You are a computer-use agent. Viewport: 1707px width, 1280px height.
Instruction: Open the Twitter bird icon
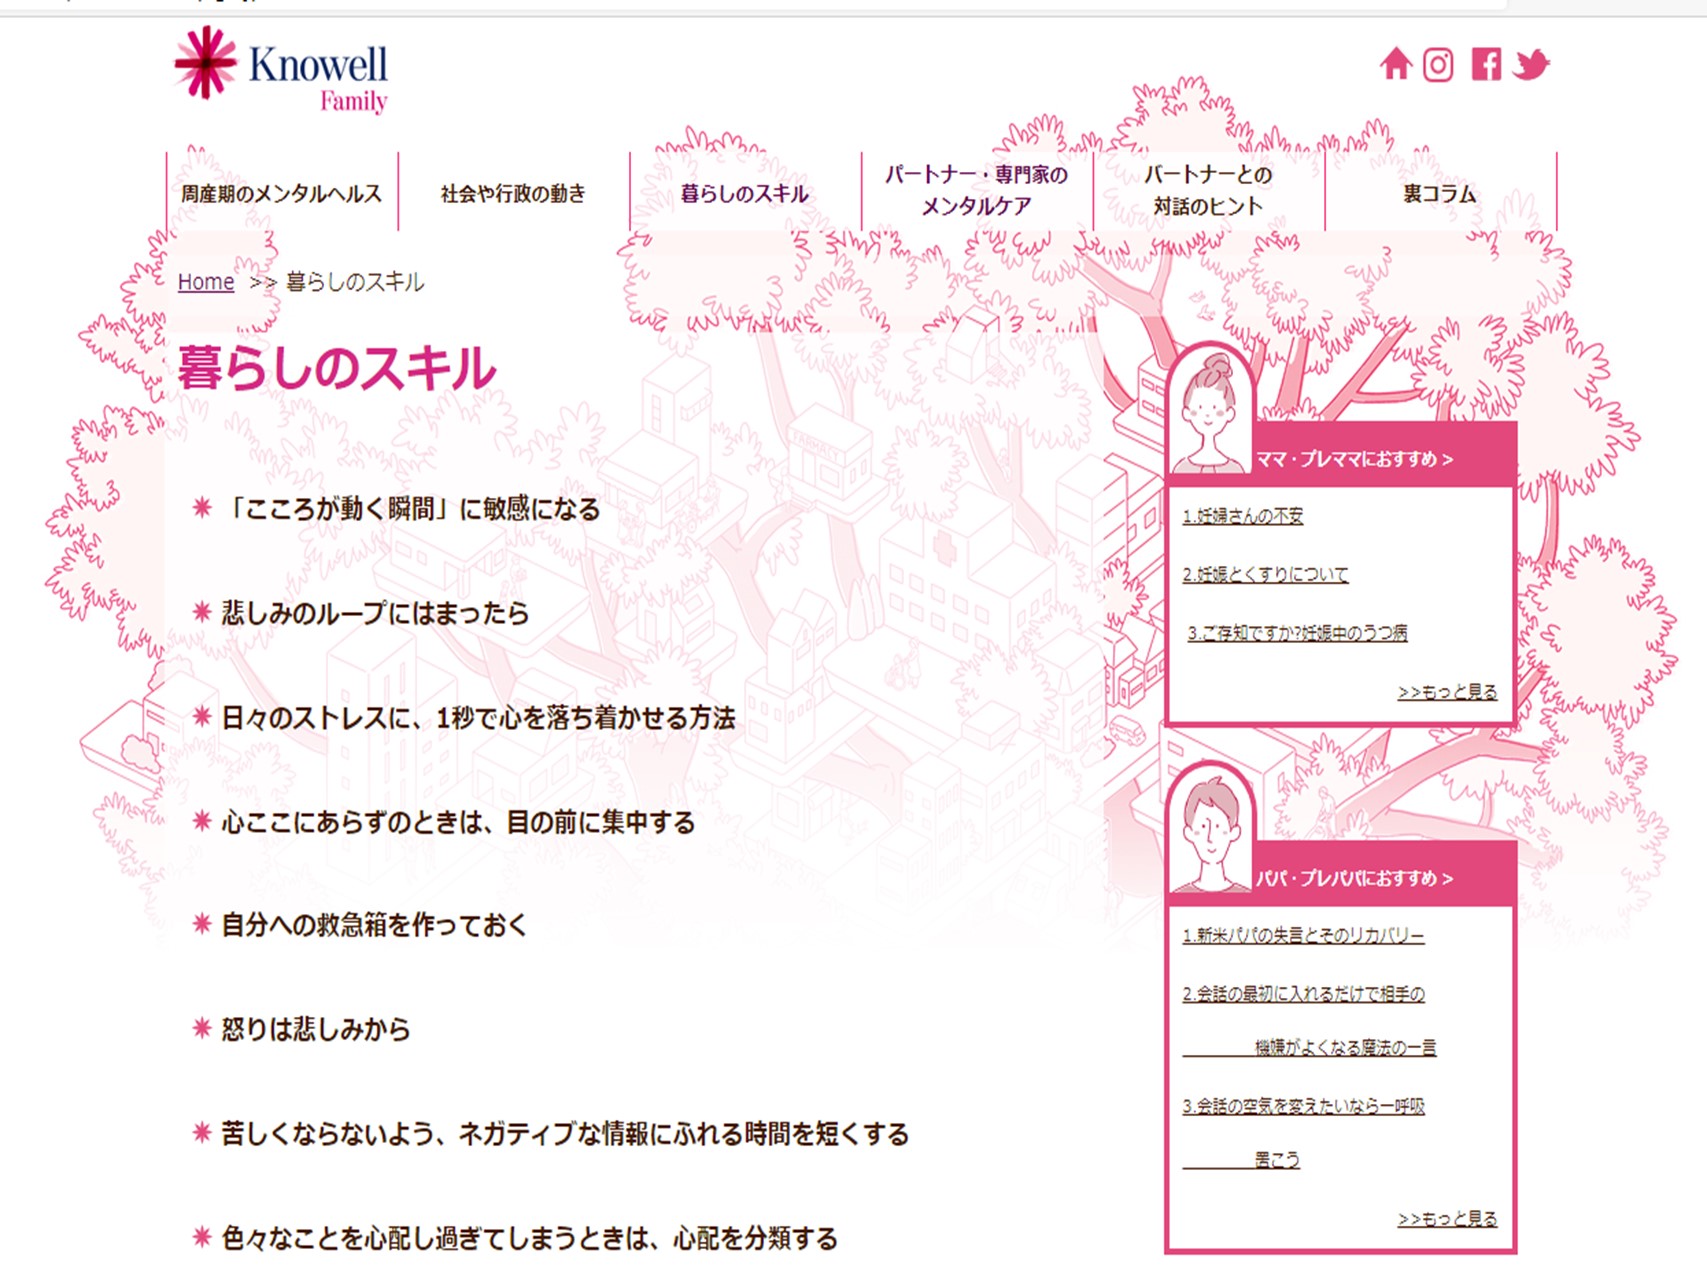[x=1531, y=65]
